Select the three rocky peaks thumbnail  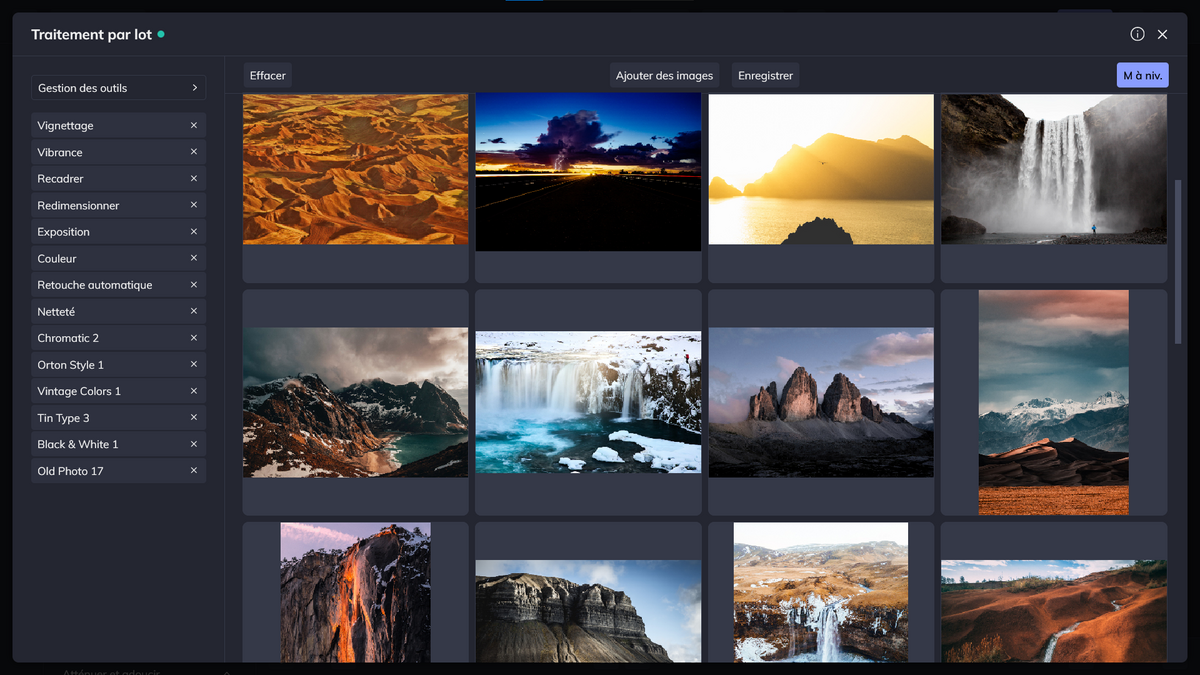(821, 402)
